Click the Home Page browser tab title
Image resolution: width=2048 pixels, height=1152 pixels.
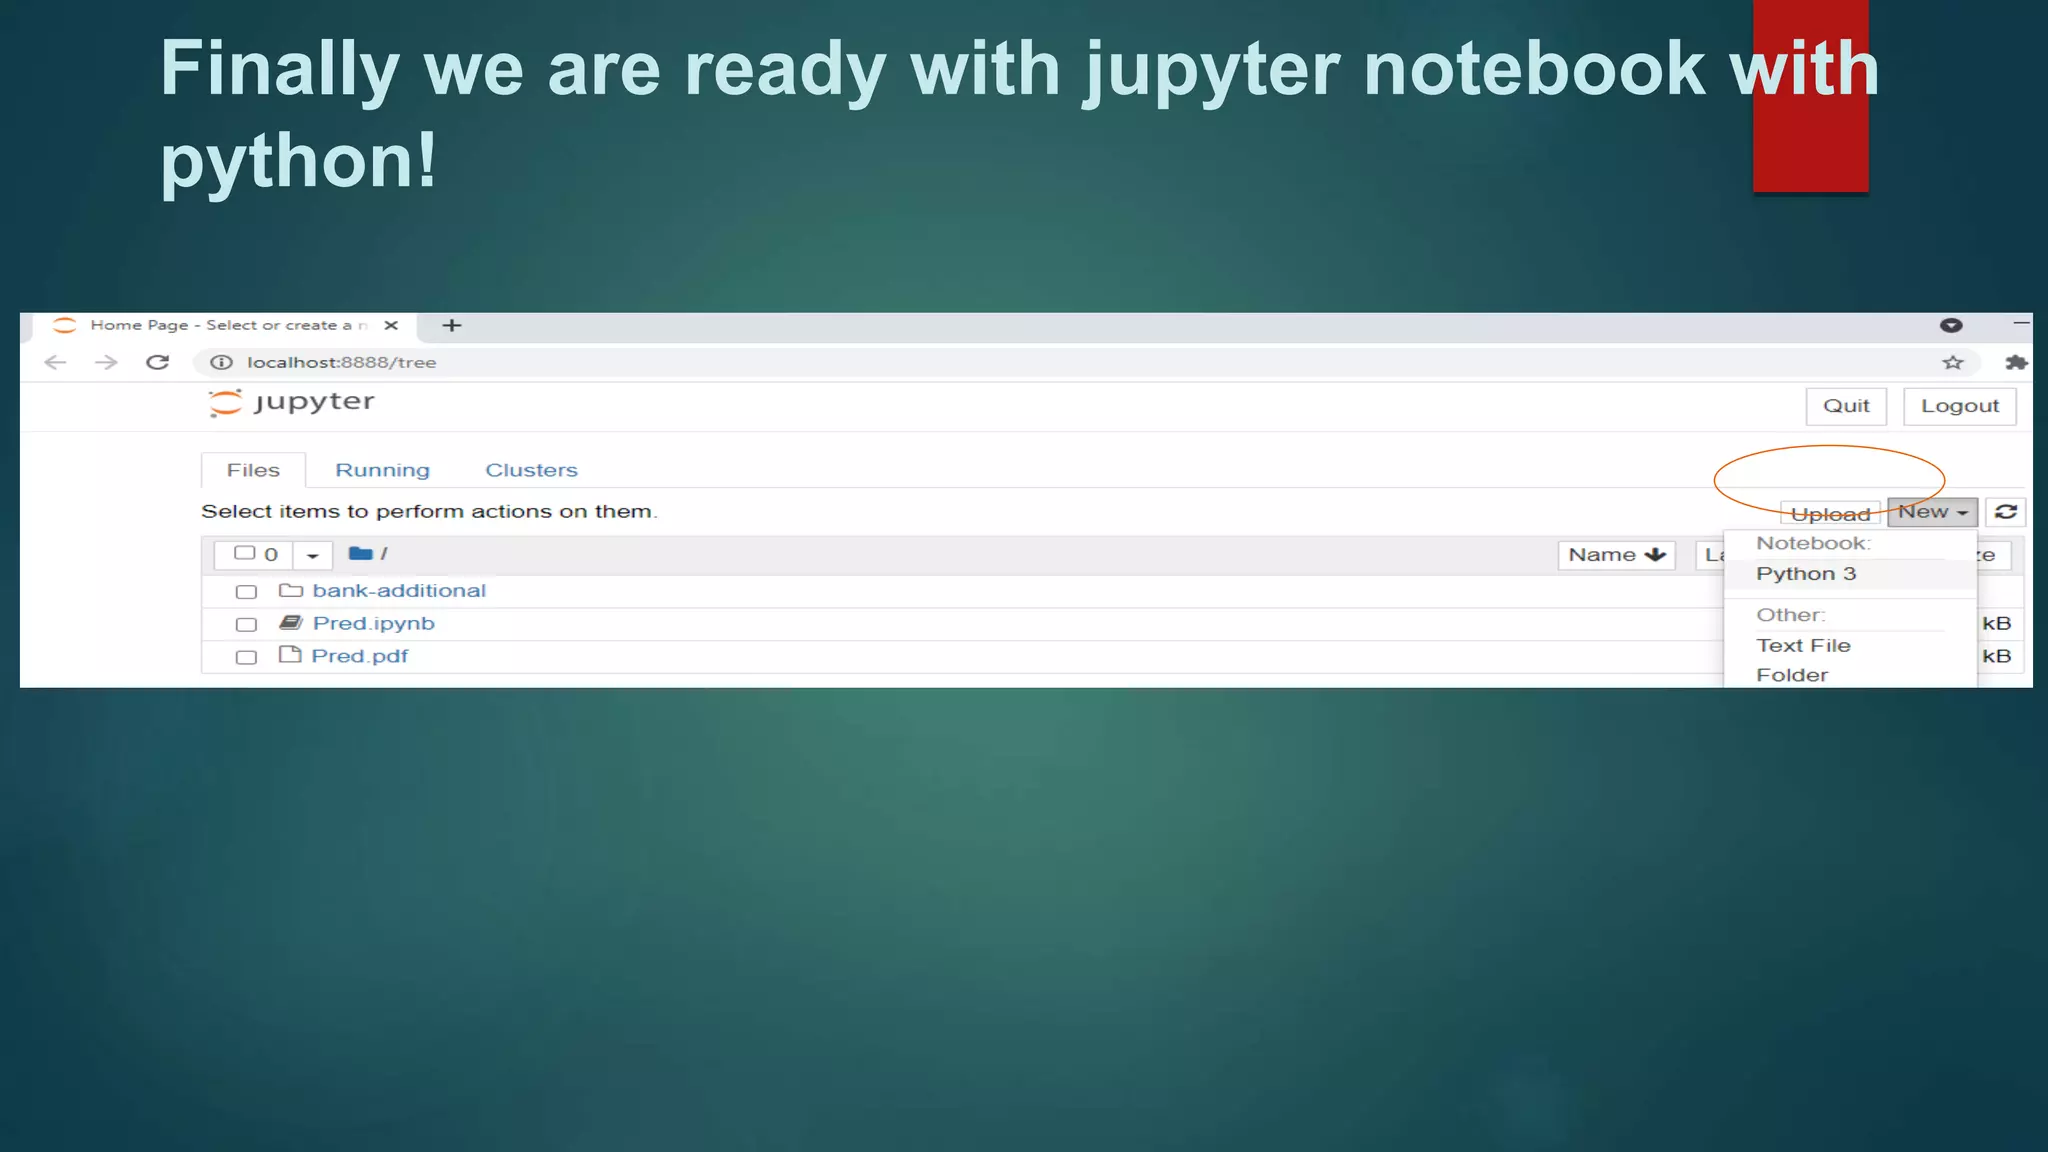tap(228, 325)
